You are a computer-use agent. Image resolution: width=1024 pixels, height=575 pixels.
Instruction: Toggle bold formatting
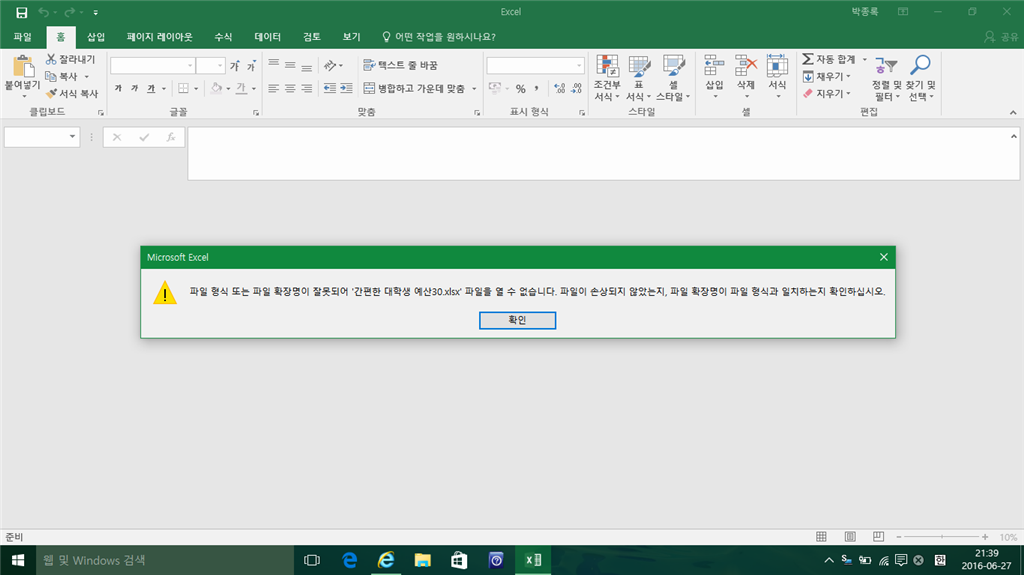click(118, 88)
